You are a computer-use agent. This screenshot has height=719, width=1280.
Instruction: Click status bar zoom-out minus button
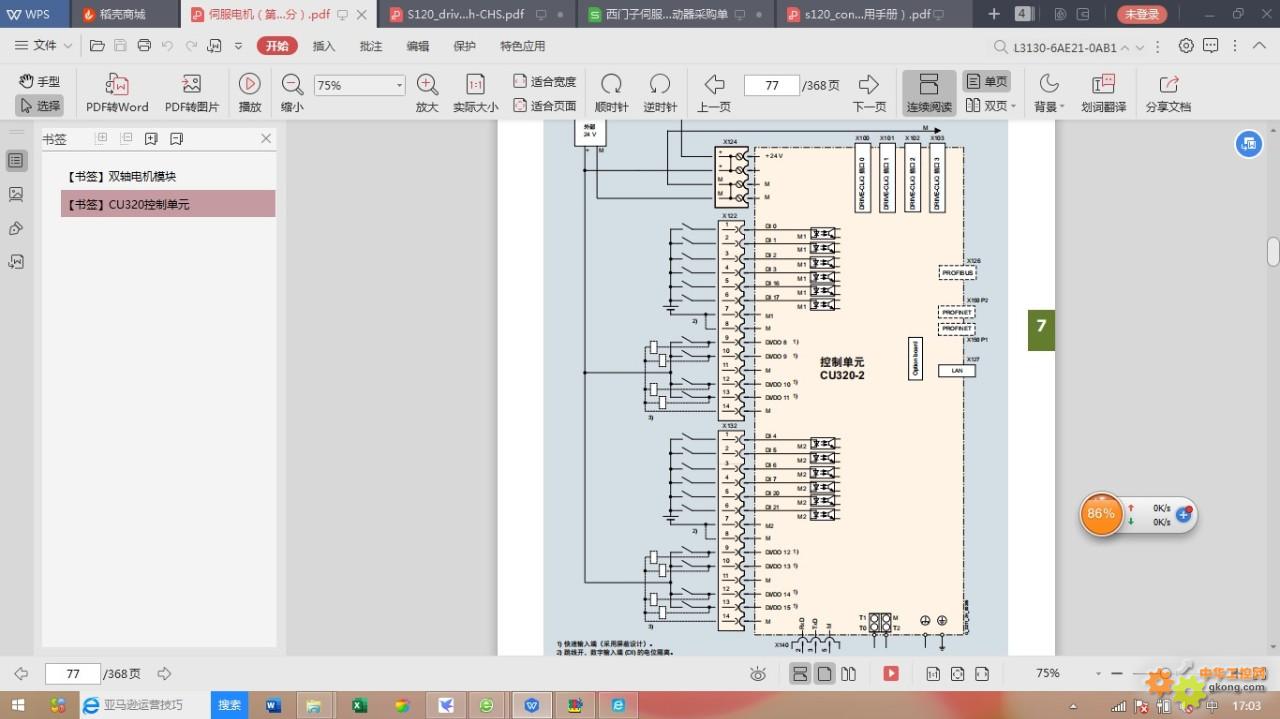[1119, 674]
